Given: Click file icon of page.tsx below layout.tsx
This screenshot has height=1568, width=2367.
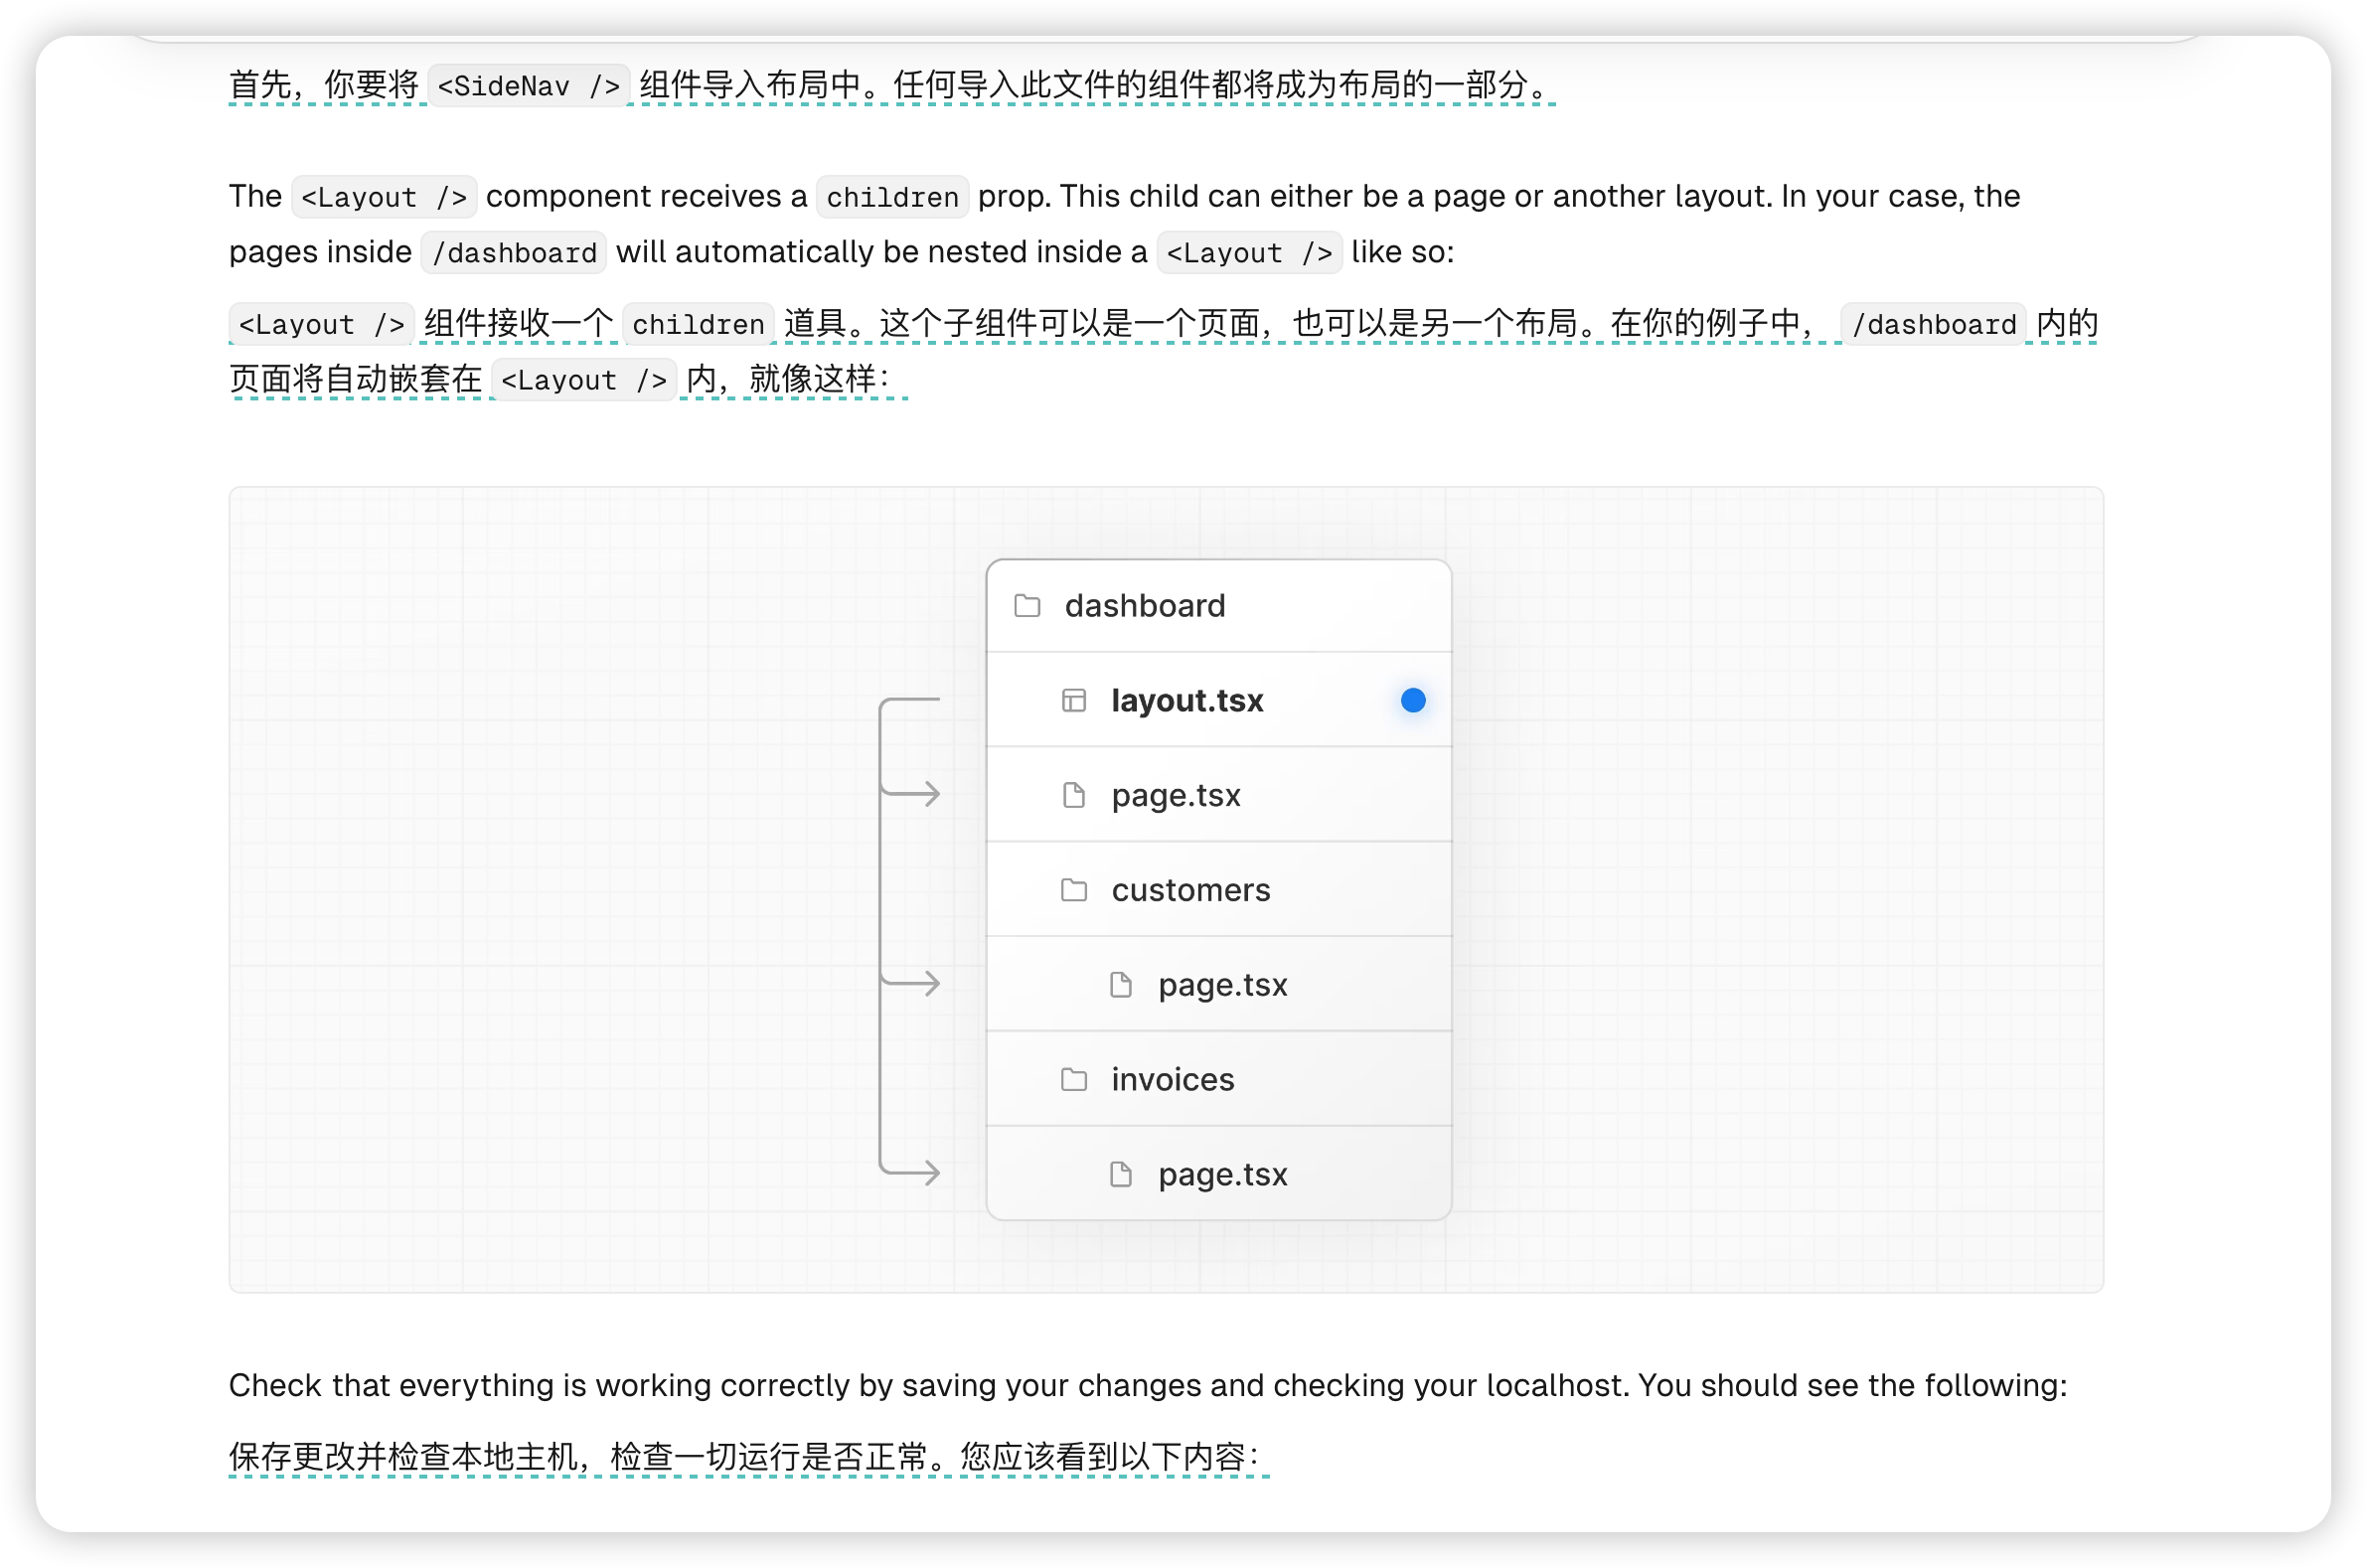Looking at the screenshot, I should click(x=1073, y=796).
